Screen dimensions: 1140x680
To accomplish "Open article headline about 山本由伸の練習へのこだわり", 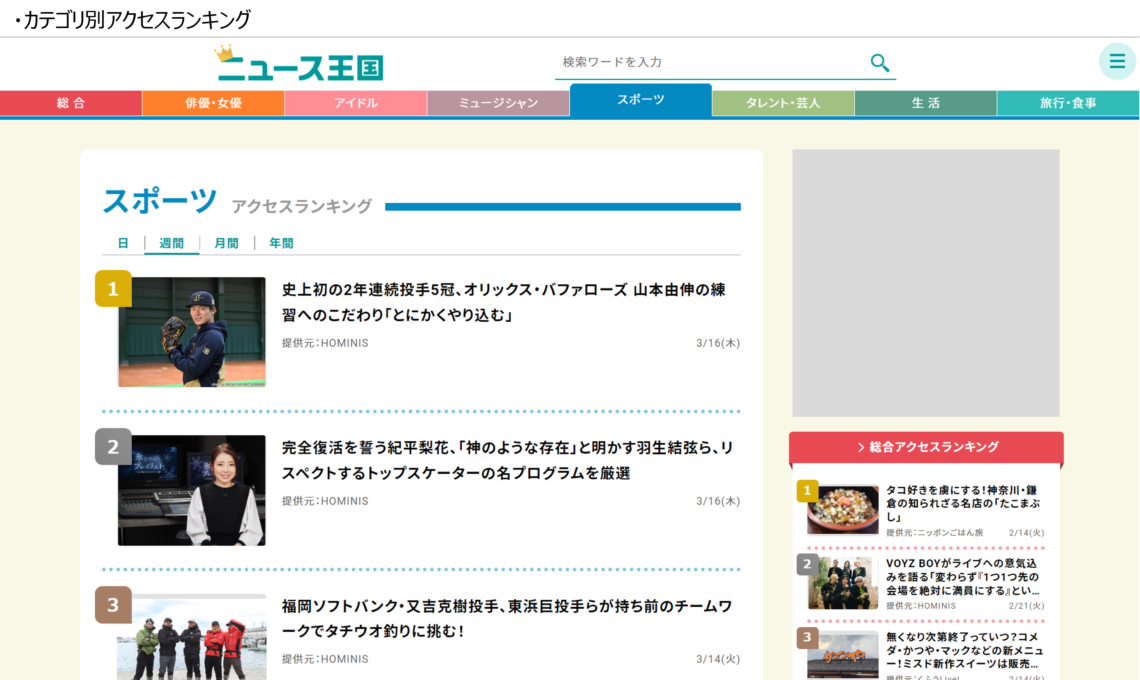I will (x=503, y=303).
